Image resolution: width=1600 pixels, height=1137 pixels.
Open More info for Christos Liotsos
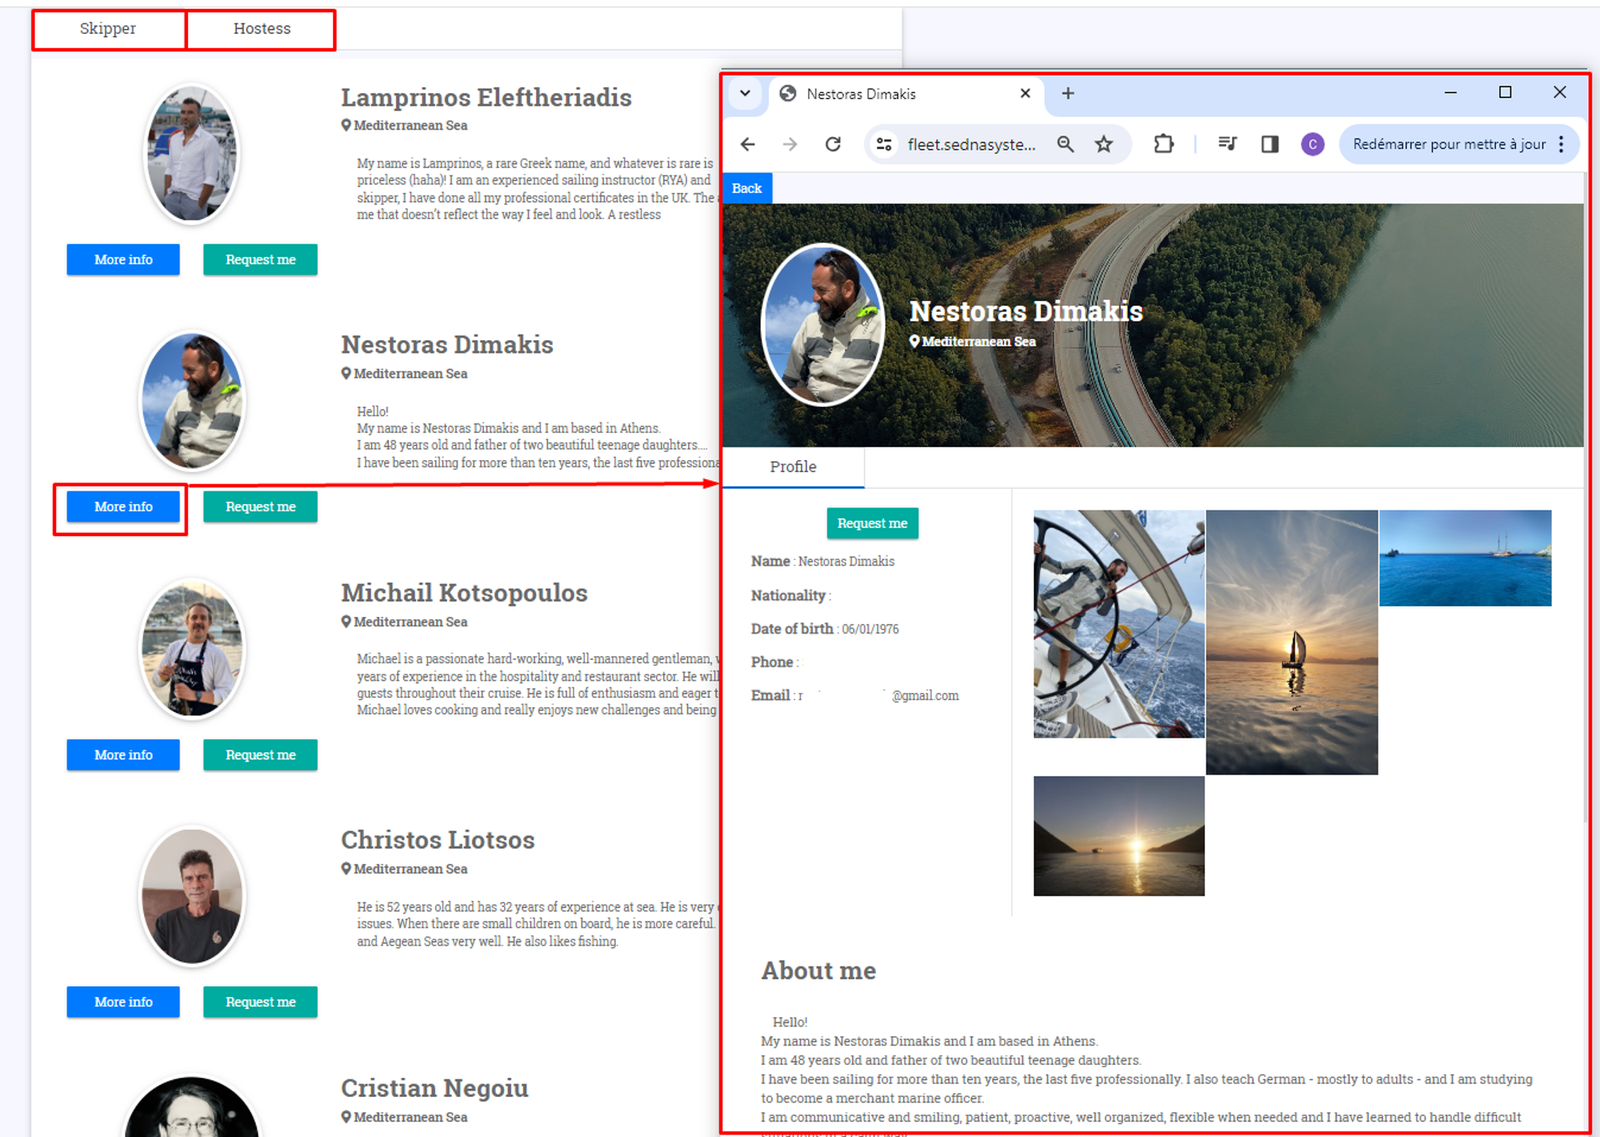tap(123, 1002)
